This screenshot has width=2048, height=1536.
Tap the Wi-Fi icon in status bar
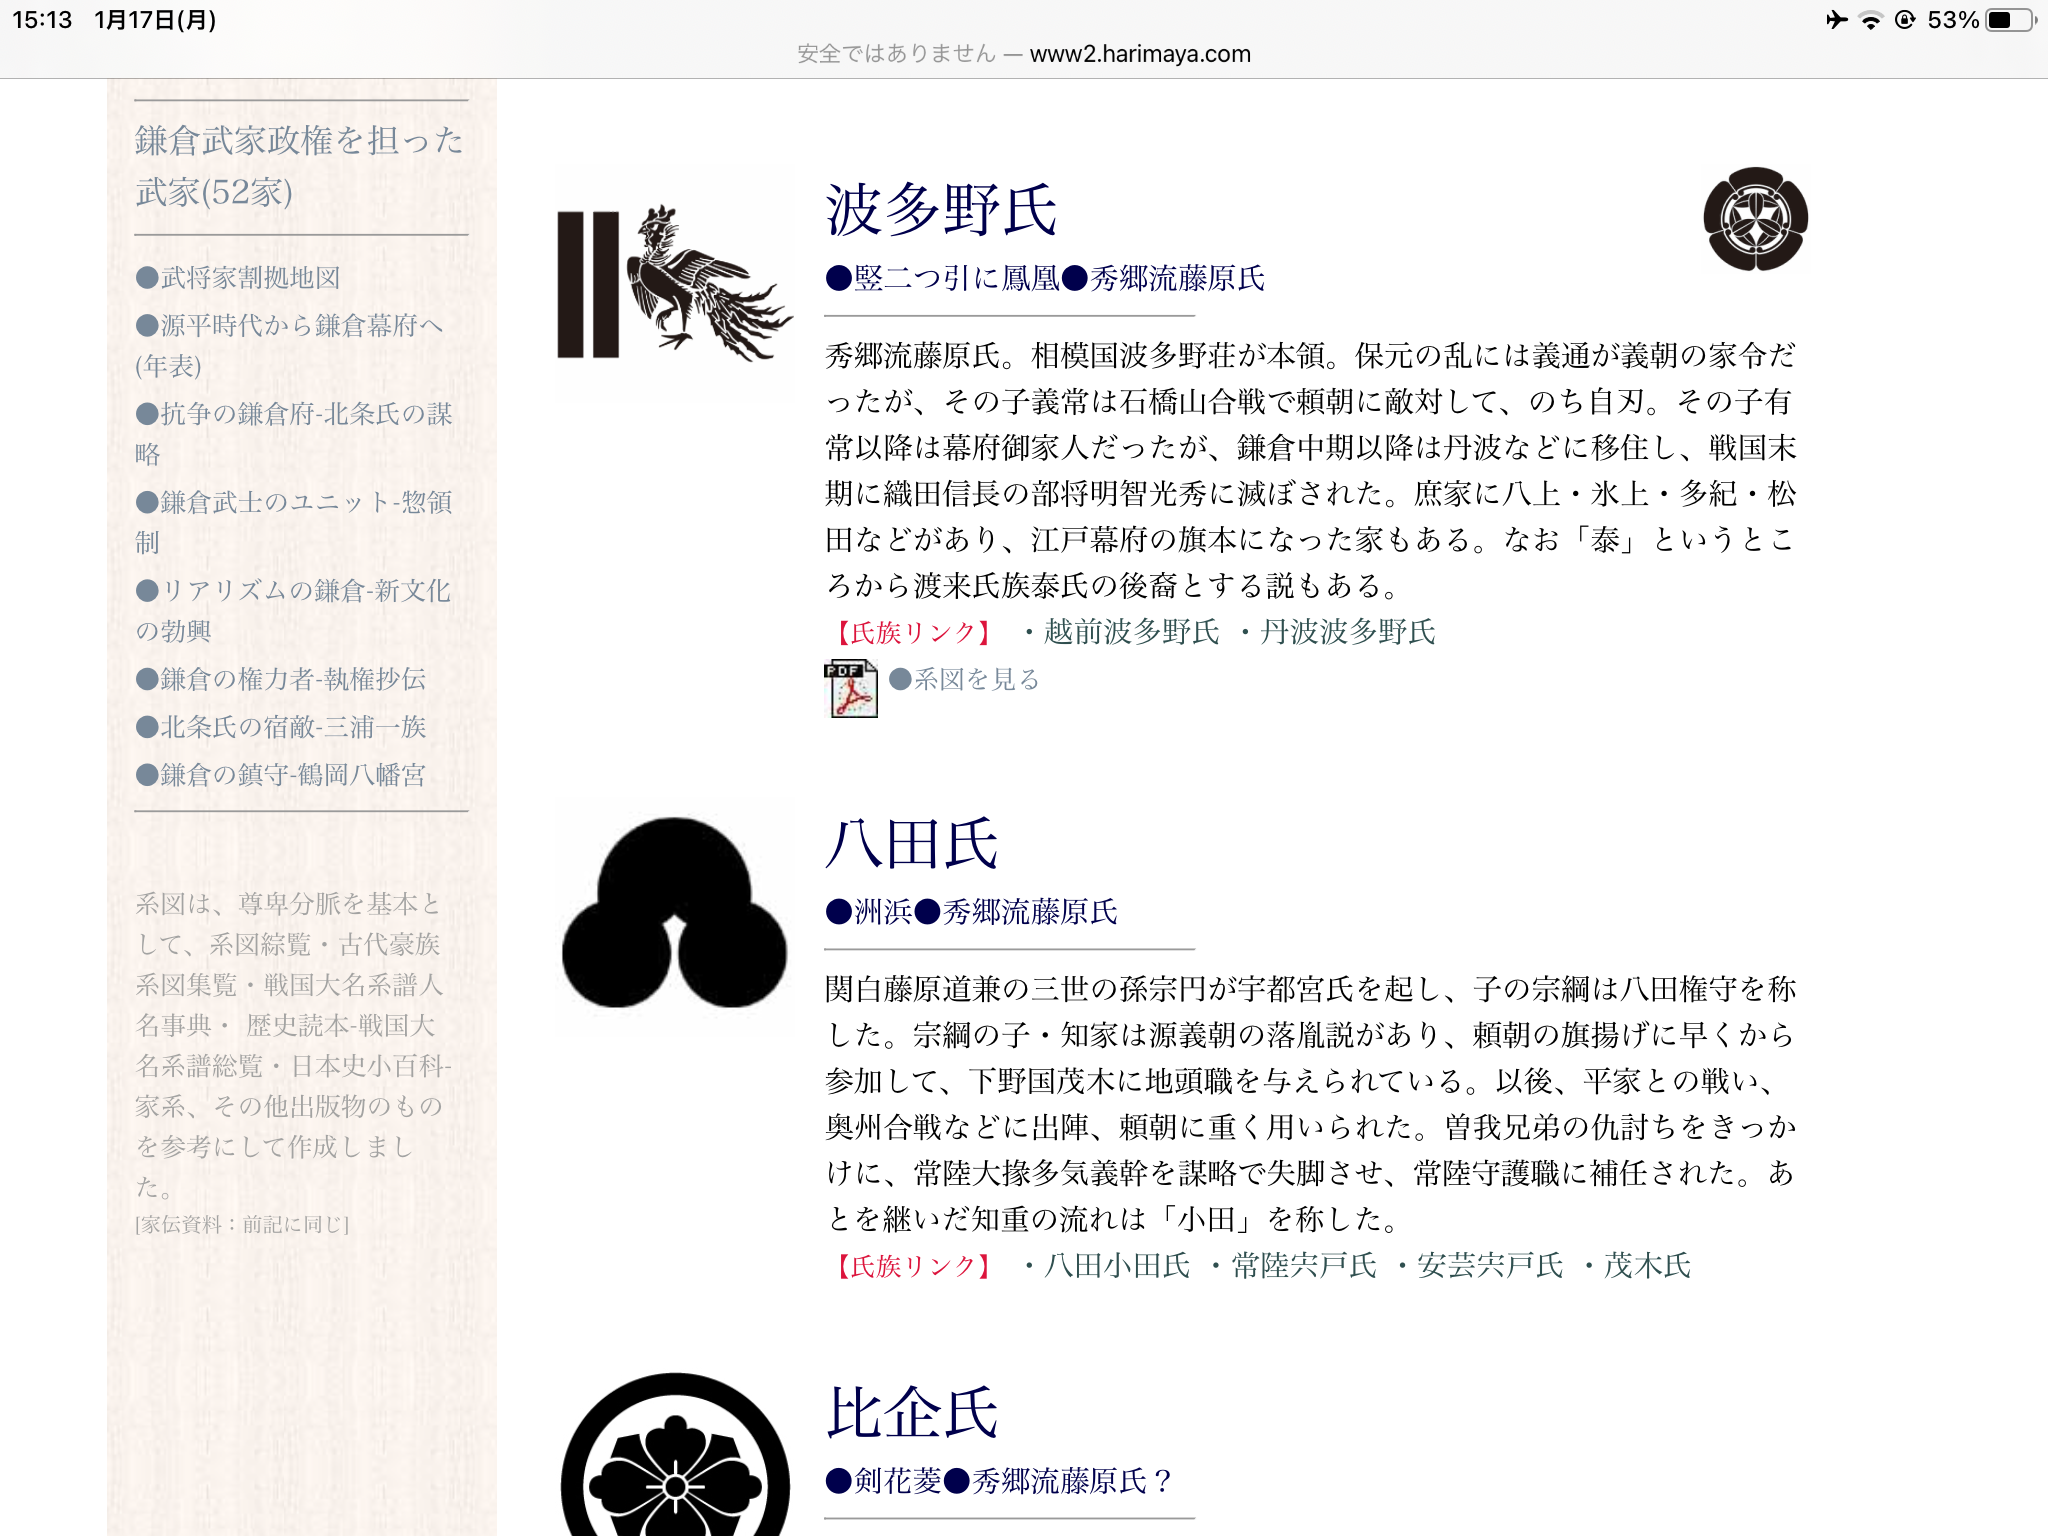[1870, 20]
